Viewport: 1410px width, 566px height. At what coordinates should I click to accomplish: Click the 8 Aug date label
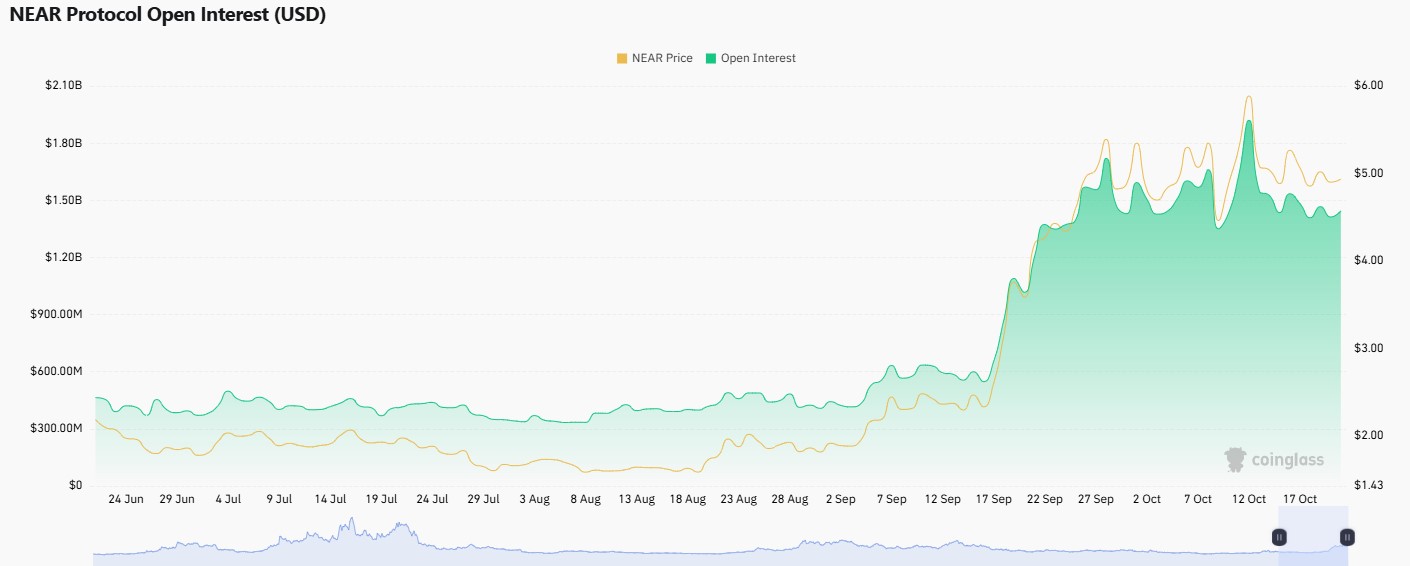(585, 499)
